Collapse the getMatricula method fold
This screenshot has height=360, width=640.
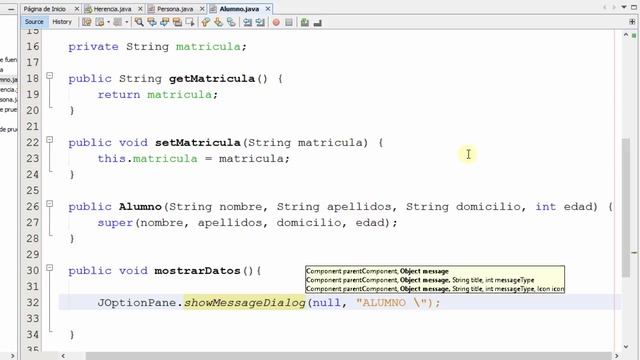tap(49, 76)
